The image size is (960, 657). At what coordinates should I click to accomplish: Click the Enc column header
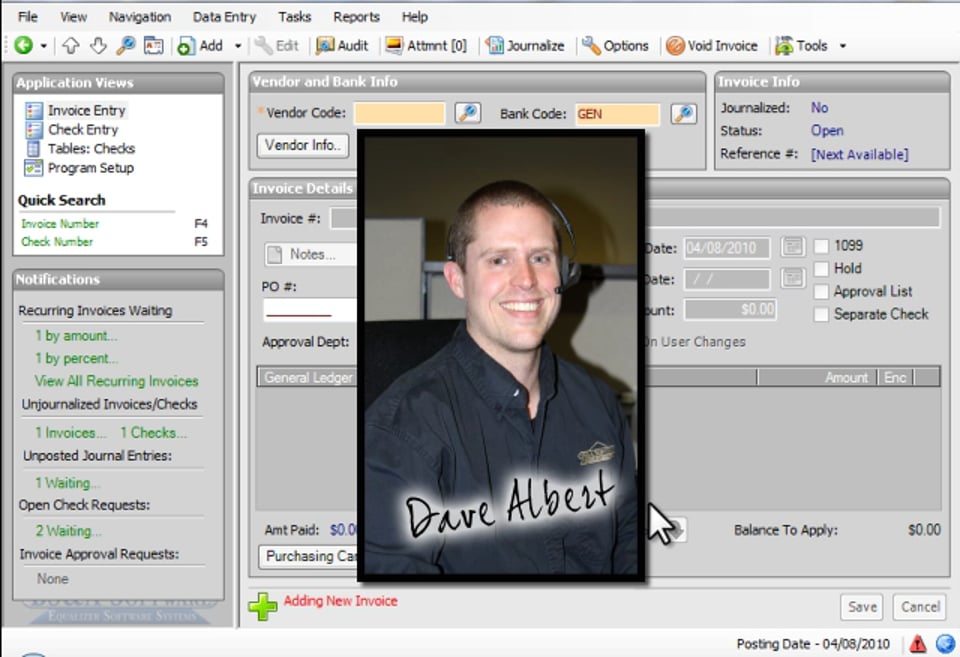895,377
